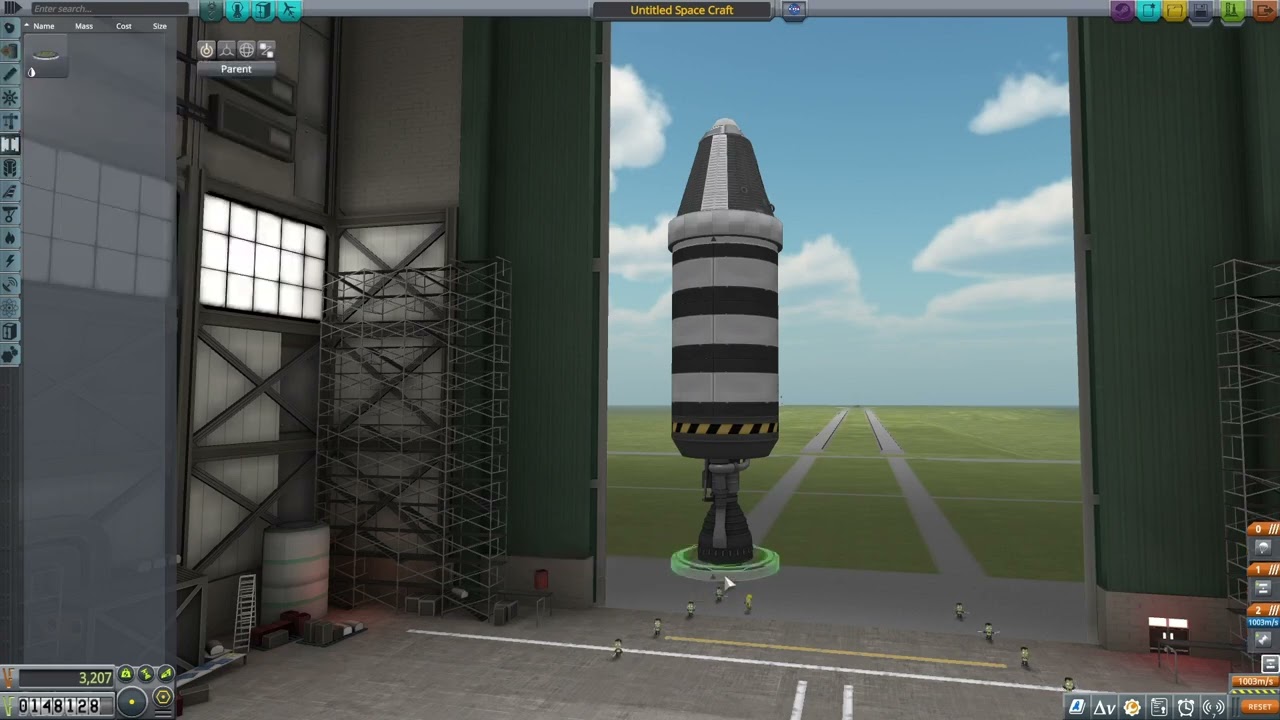Open the Contracts app
Image resolution: width=1280 pixels, height=720 pixels.
pos(1159,707)
